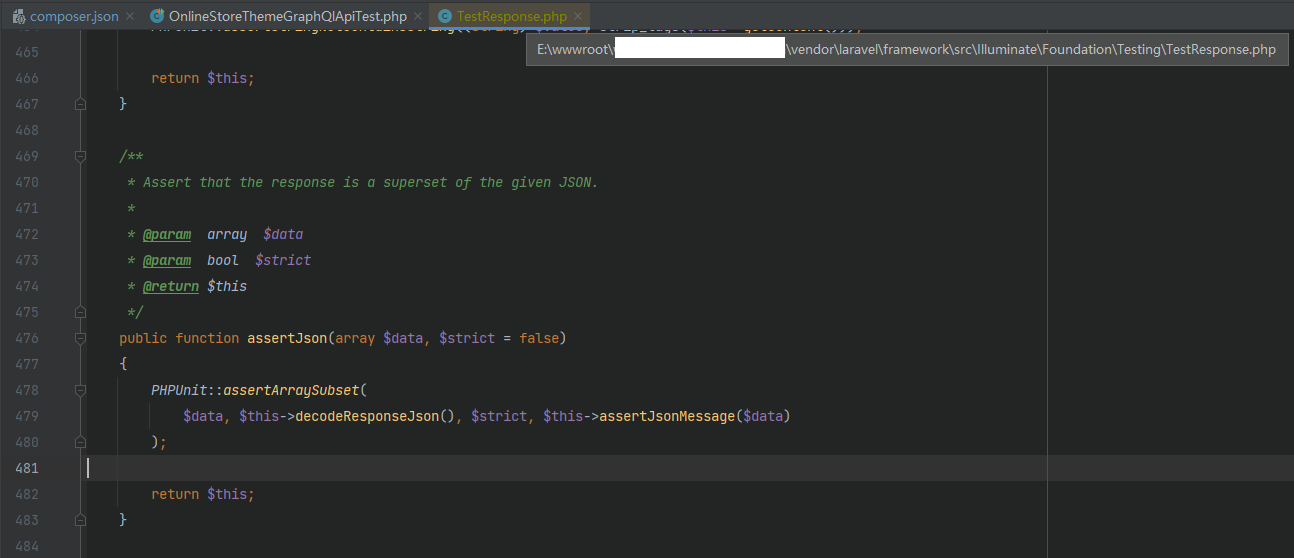
Task: Open the OnlineStoreThemeGraphQlApiTest.php tab
Action: pyautogui.click(x=287, y=17)
